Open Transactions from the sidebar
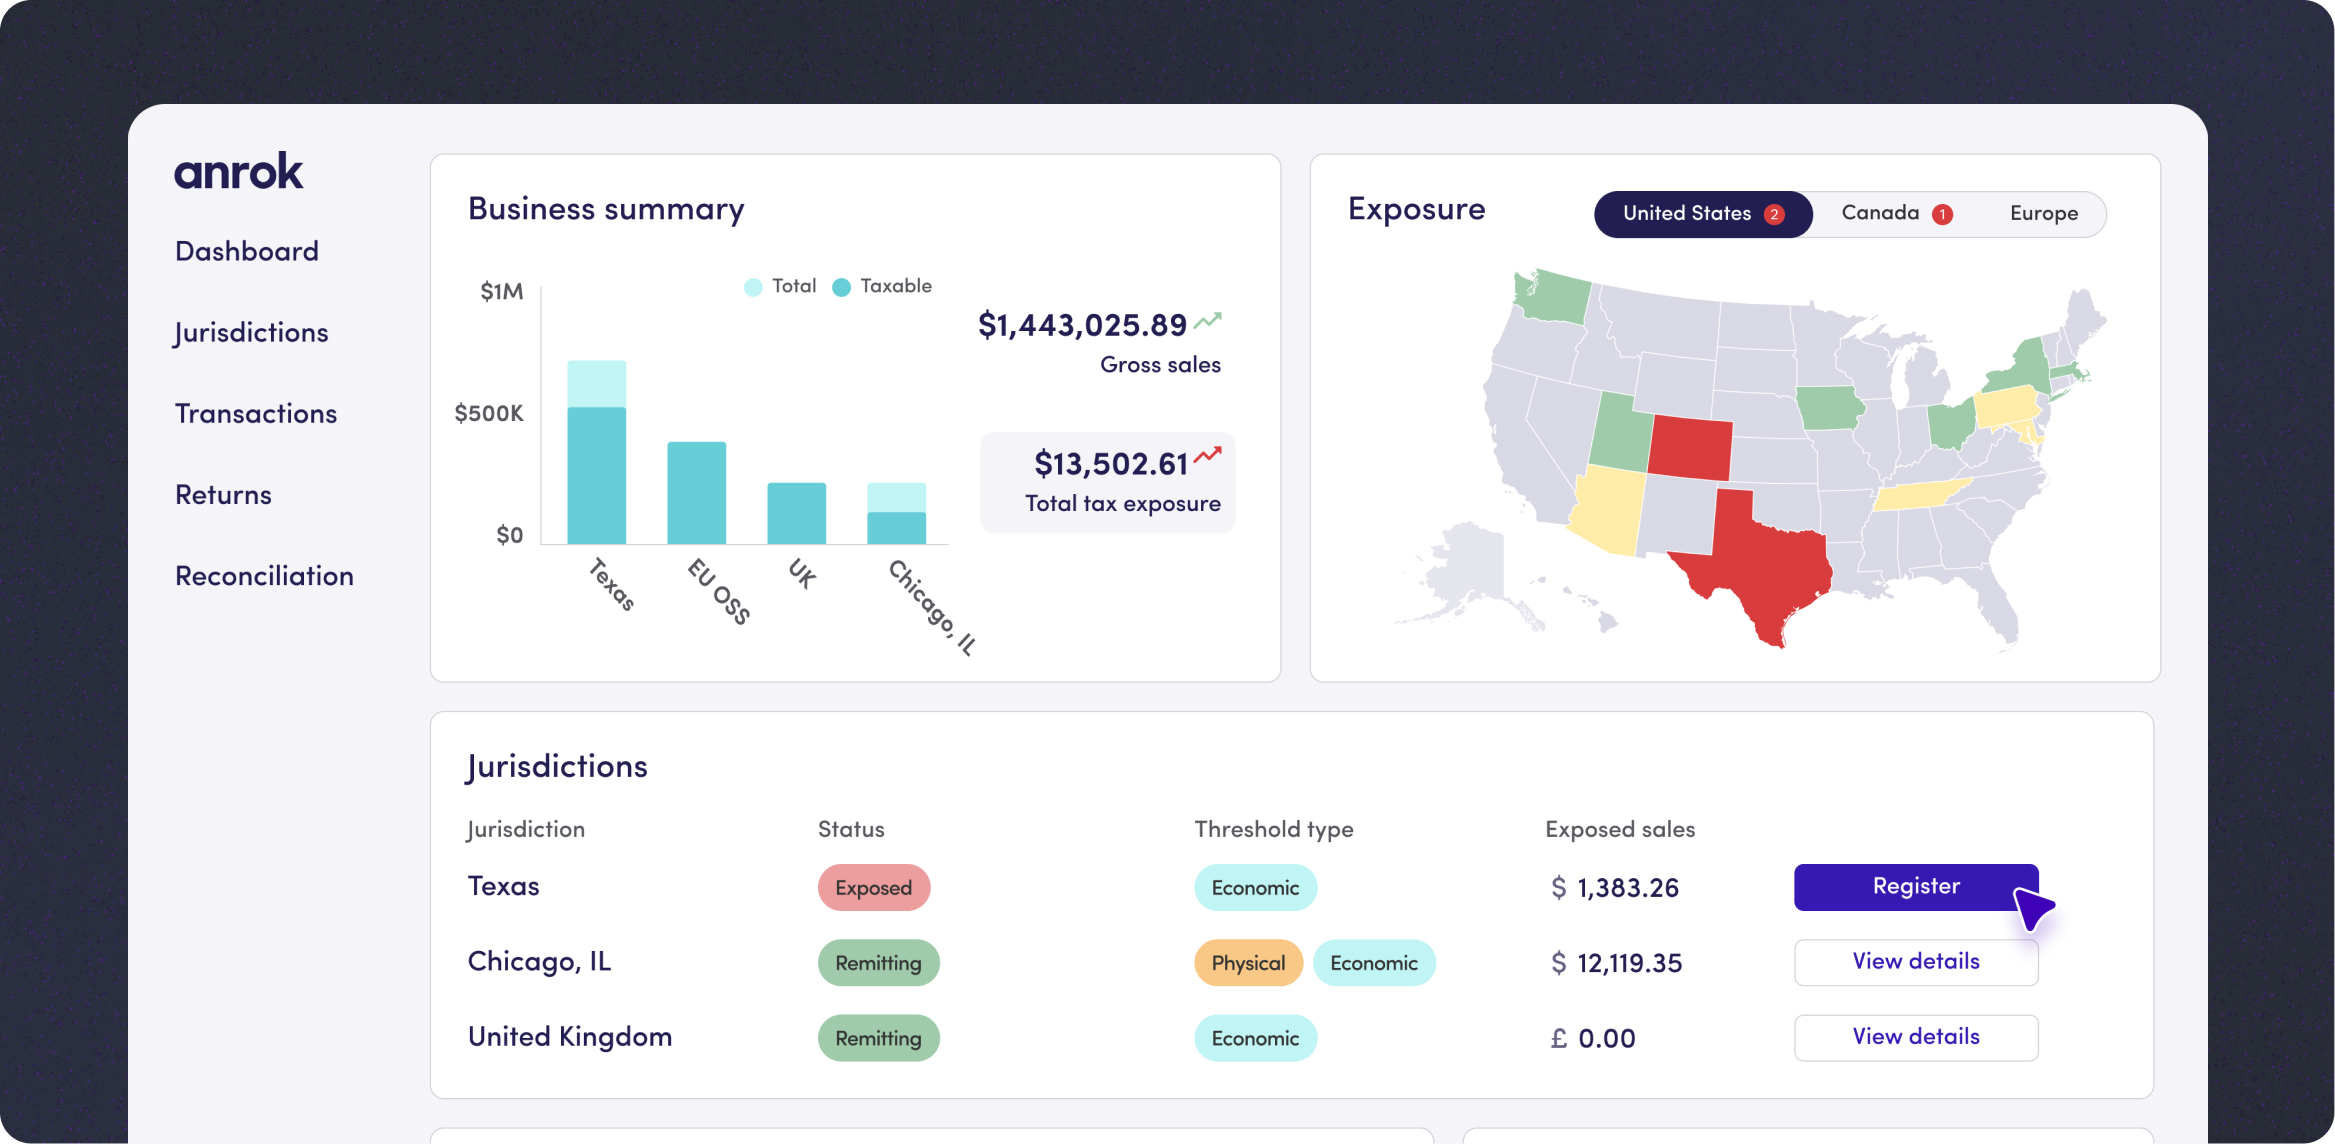Screen dimensions: 2335x1144 [256, 414]
